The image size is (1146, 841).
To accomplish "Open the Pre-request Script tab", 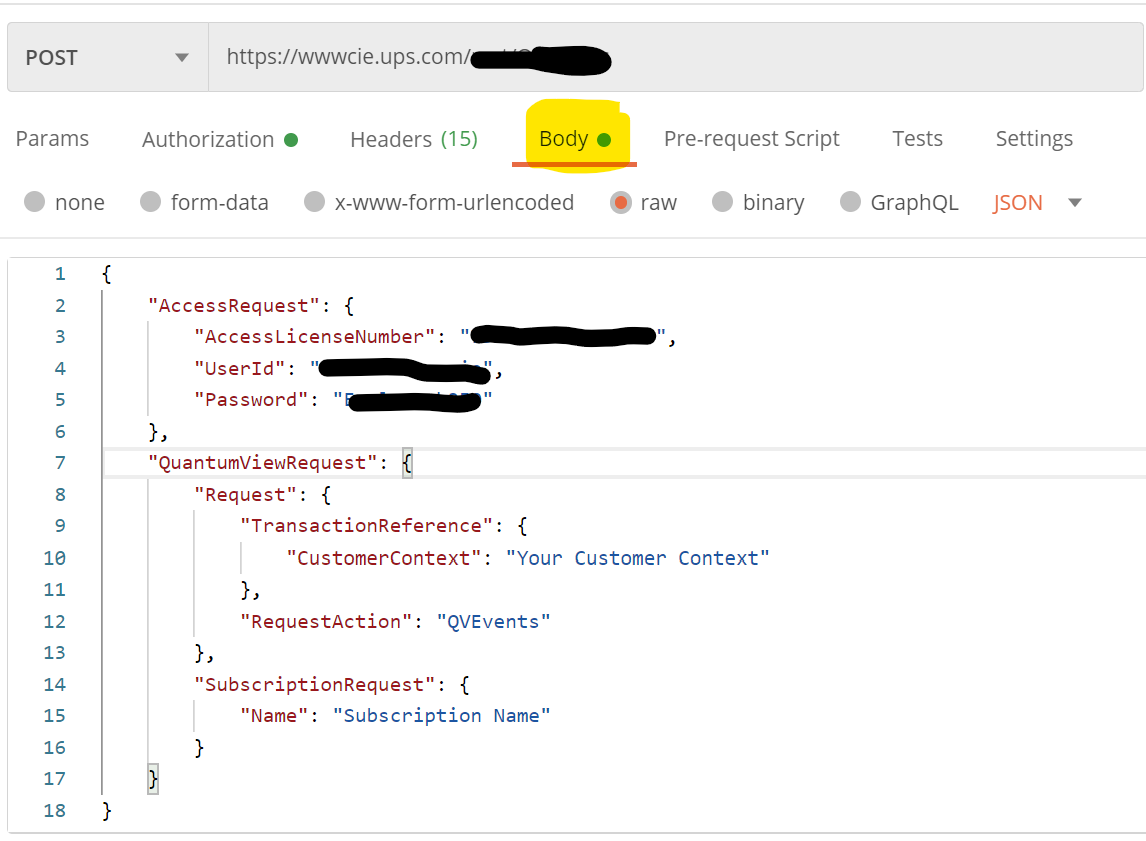I will click(751, 139).
